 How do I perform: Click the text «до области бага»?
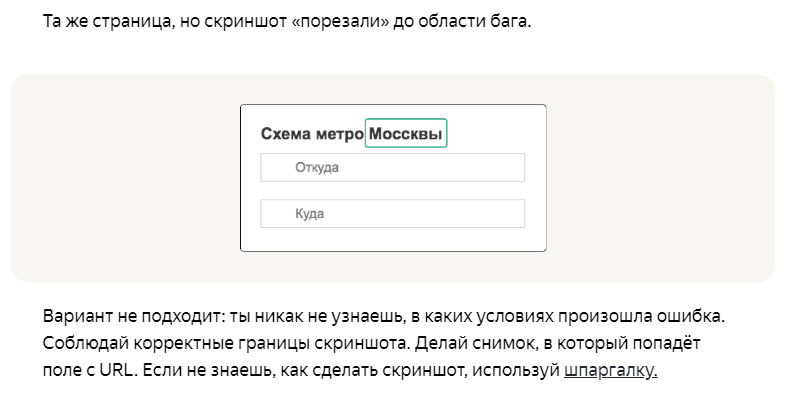[x=459, y=22]
